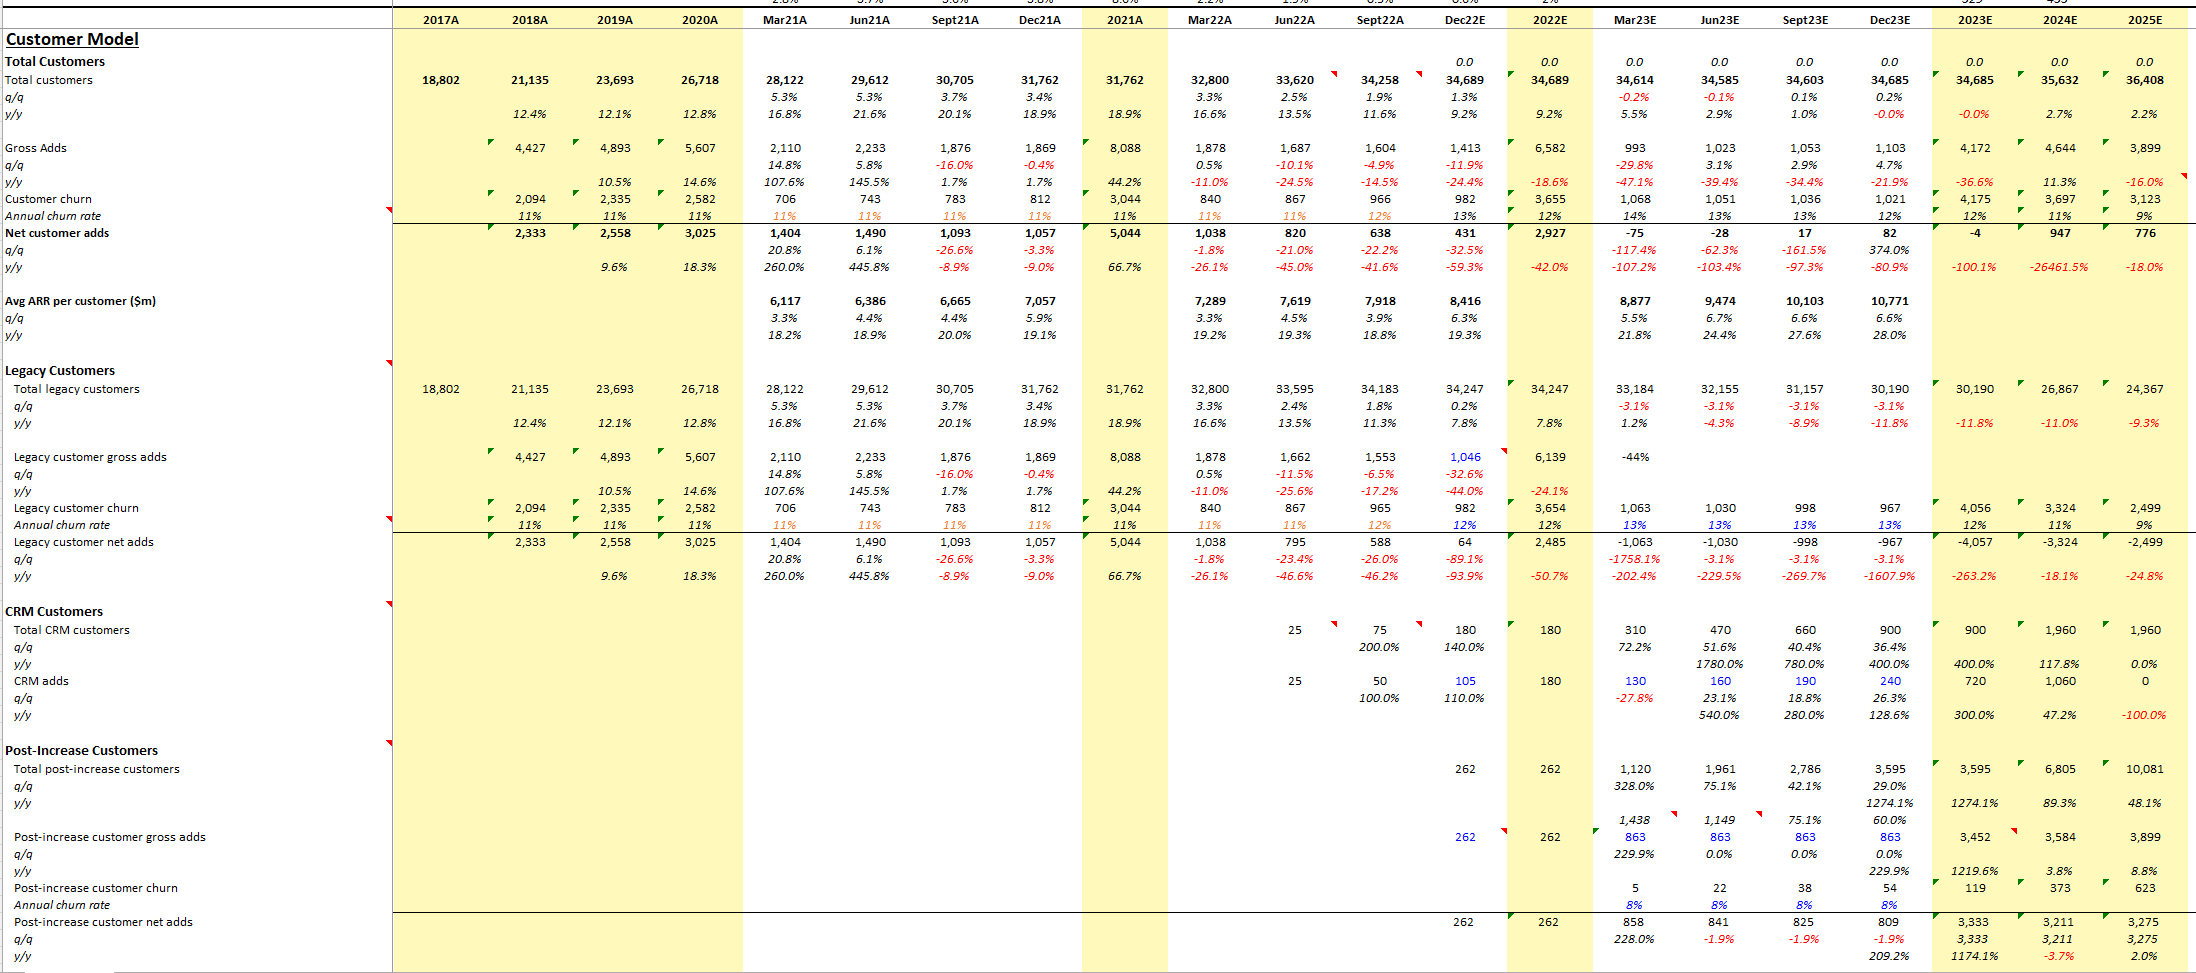The image size is (2196, 973).
Task: Select the 10,081 post-increase customers value
Action: click(2145, 769)
